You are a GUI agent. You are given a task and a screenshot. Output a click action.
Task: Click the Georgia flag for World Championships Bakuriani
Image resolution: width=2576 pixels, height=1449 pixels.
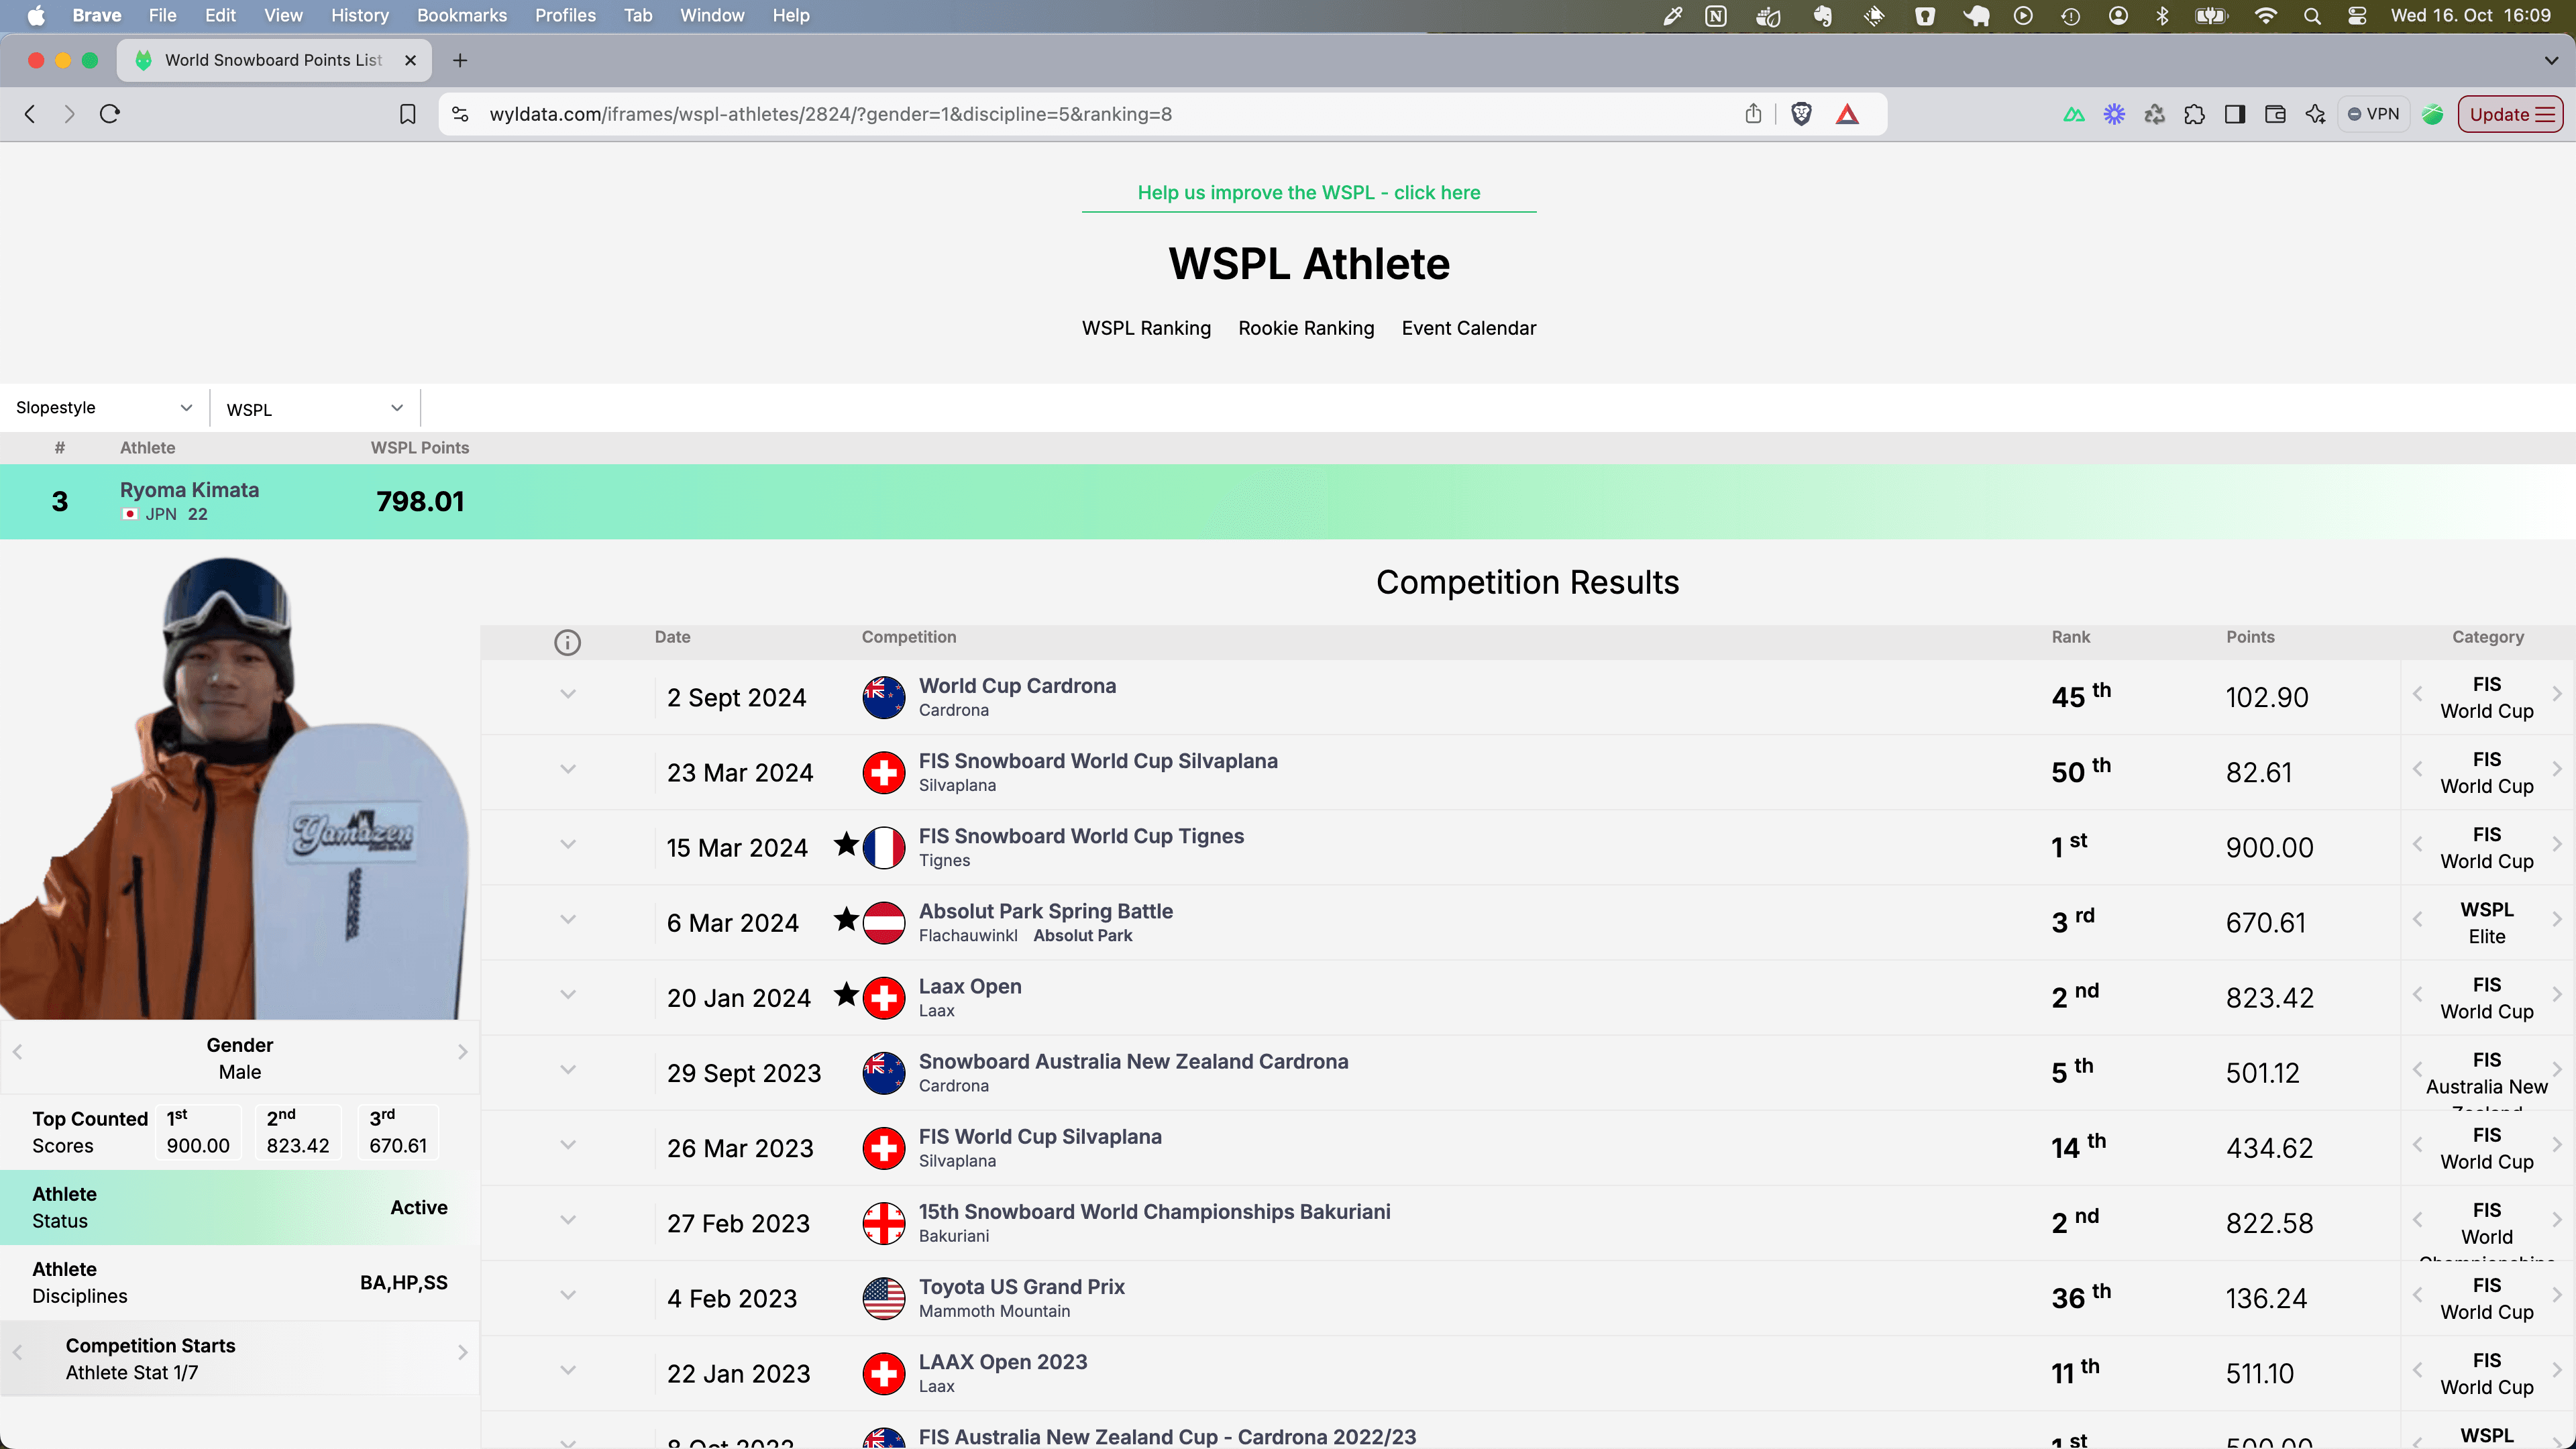point(884,1223)
